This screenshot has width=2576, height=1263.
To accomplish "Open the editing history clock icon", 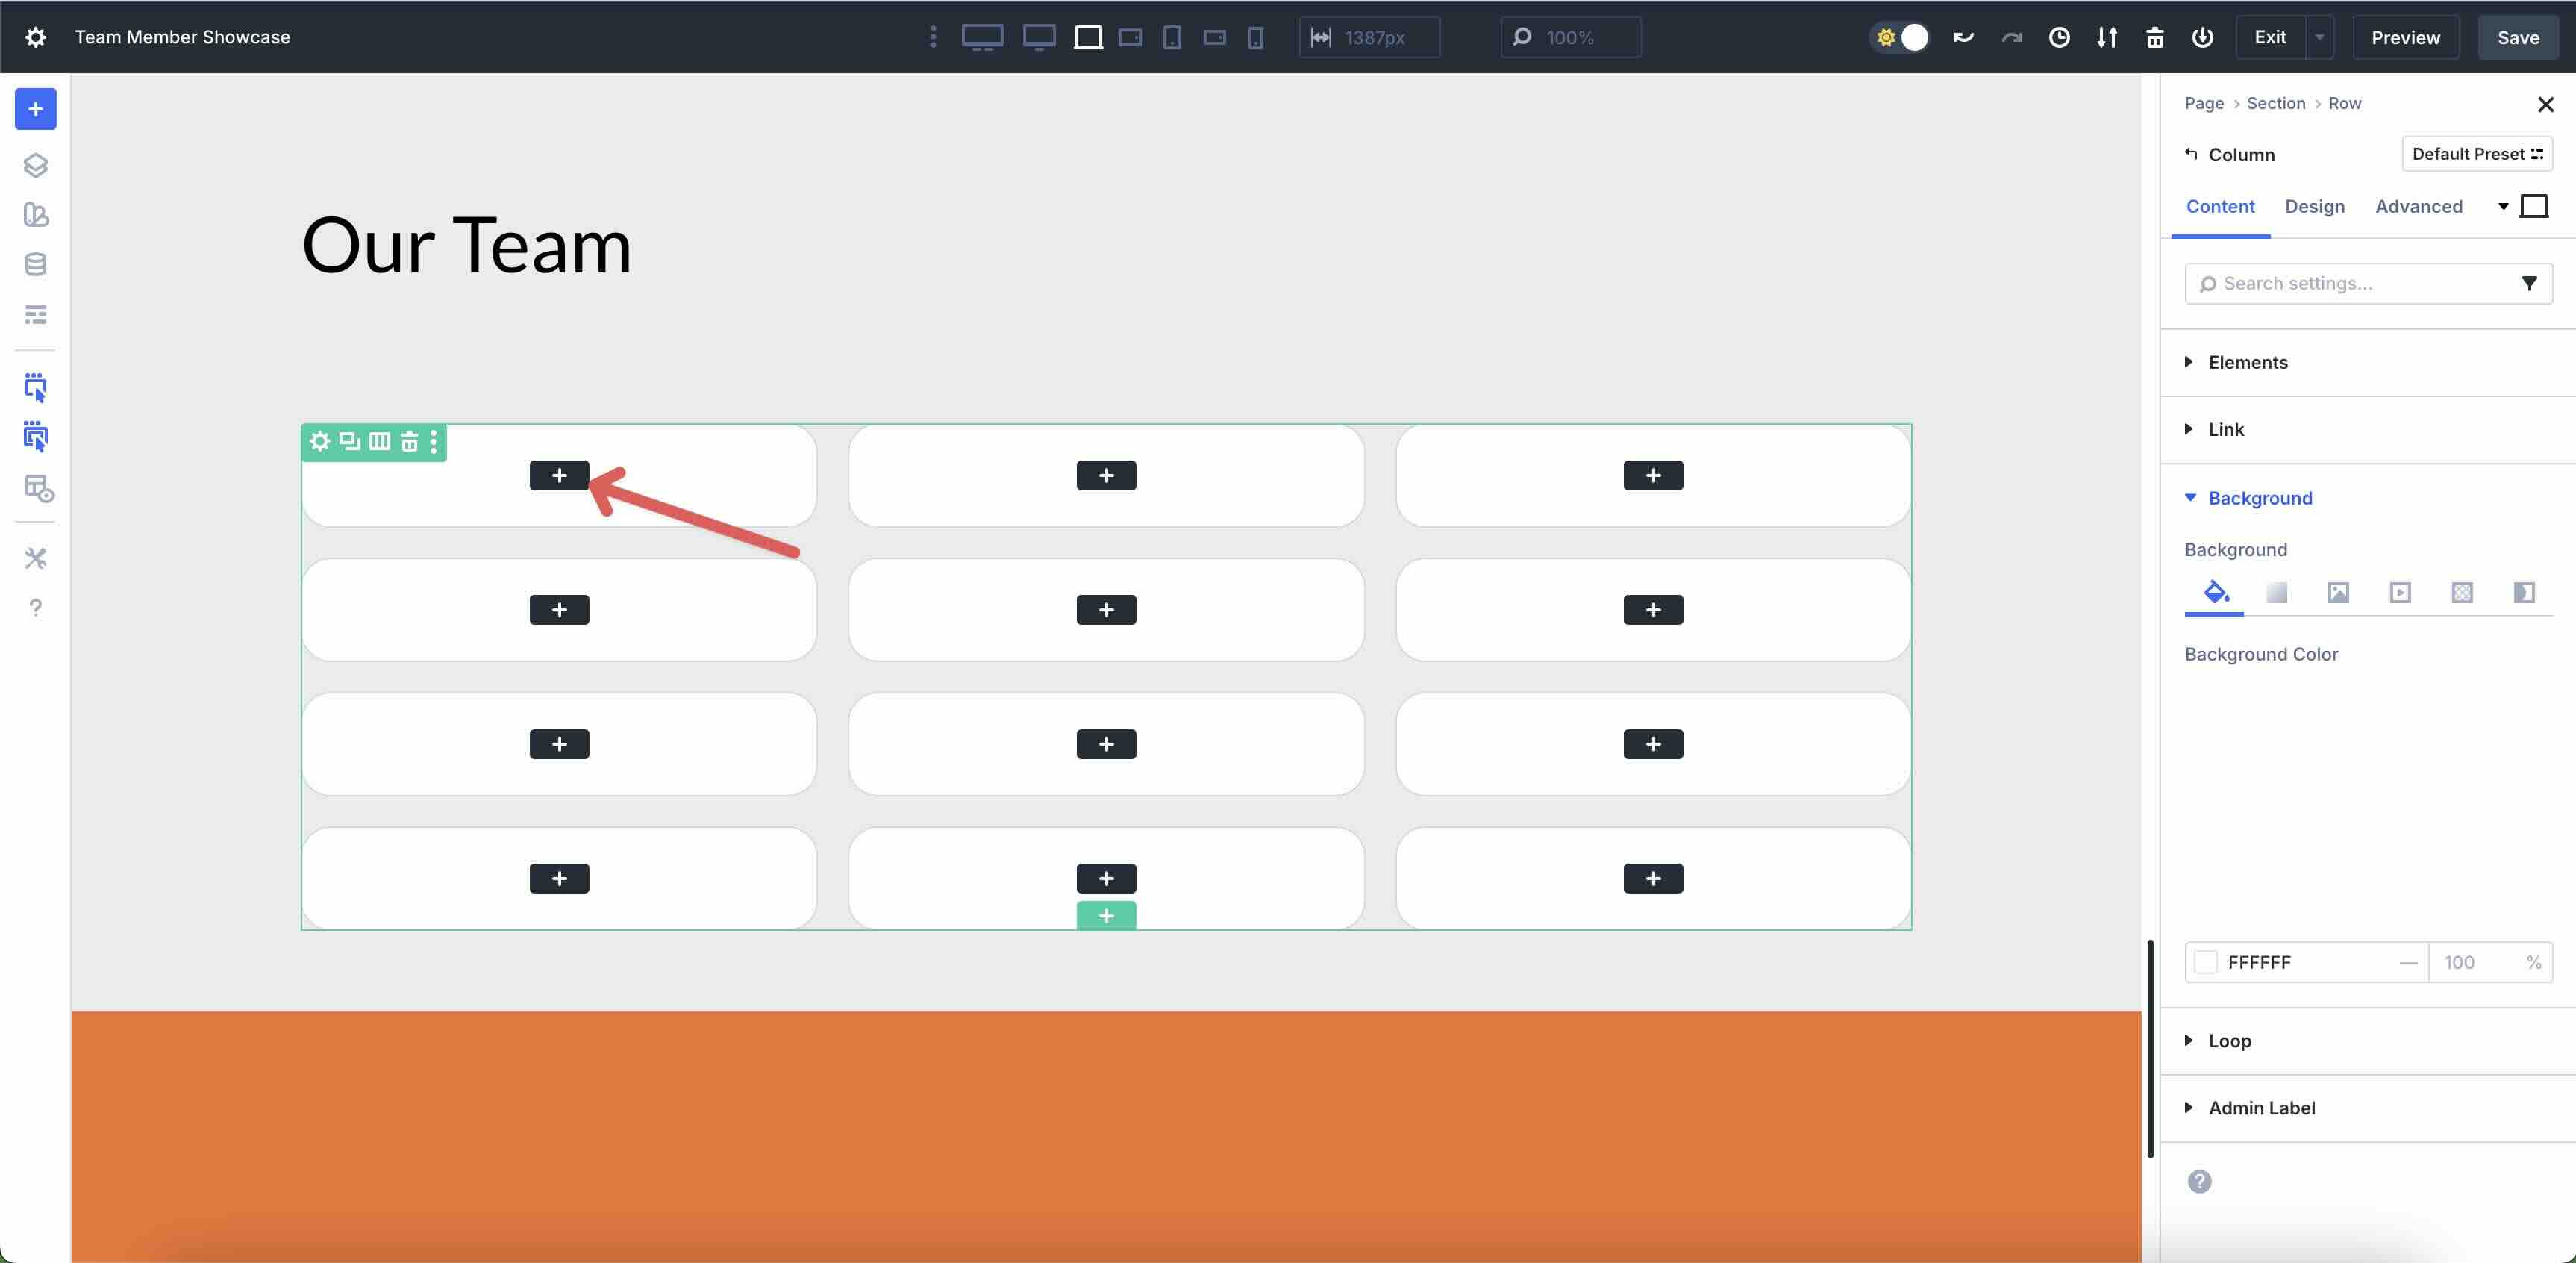I will [x=2059, y=37].
